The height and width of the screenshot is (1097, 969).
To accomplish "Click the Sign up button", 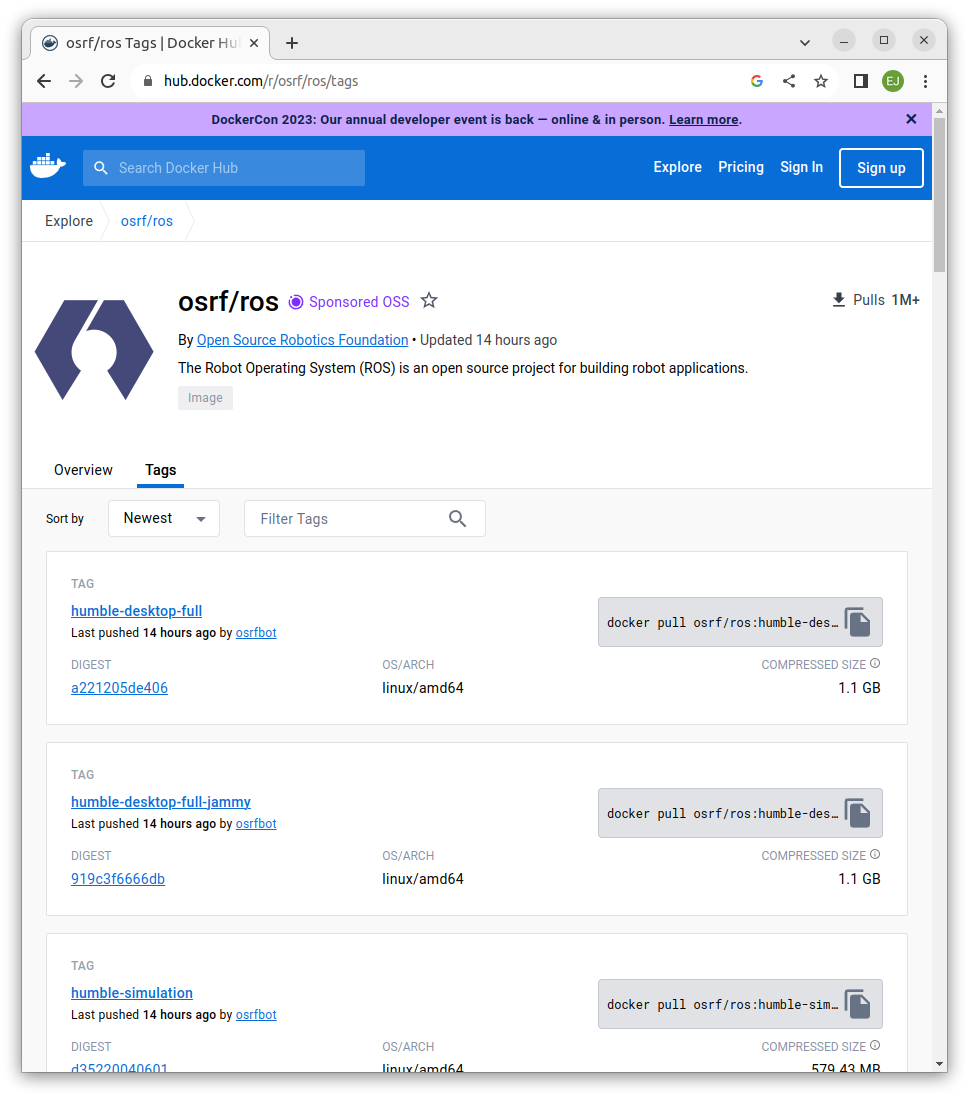I will [881, 168].
